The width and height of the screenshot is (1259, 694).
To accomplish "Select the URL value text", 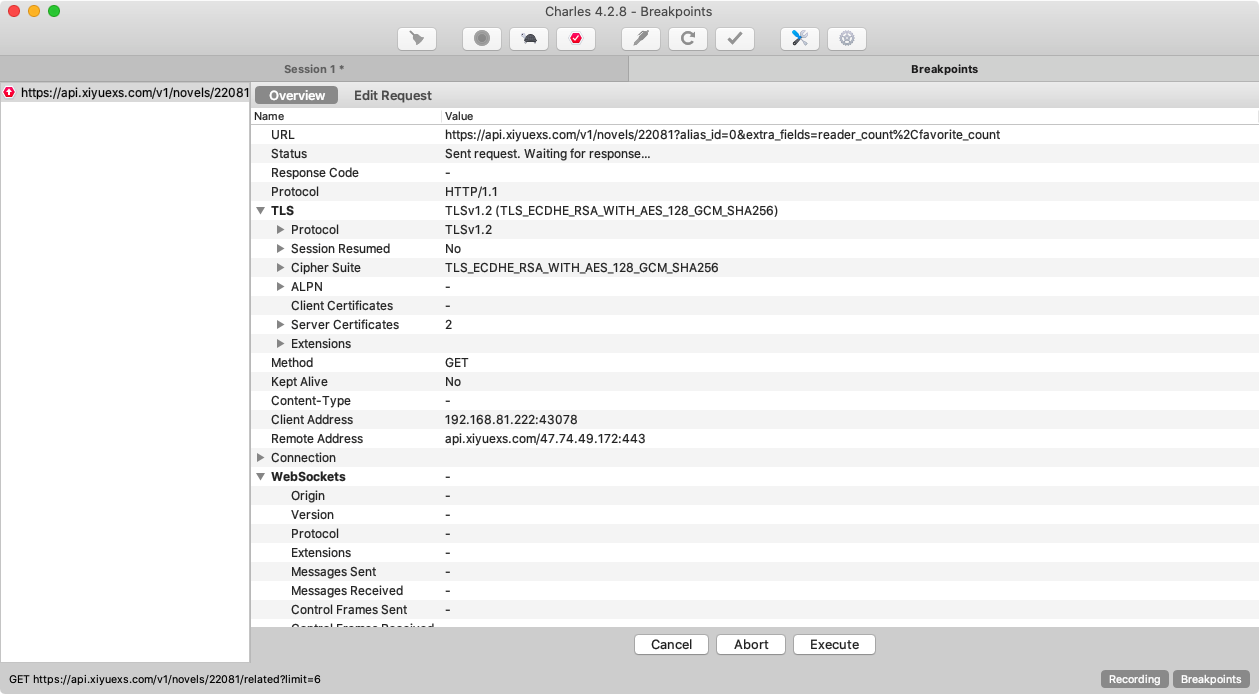I will (x=722, y=135).
